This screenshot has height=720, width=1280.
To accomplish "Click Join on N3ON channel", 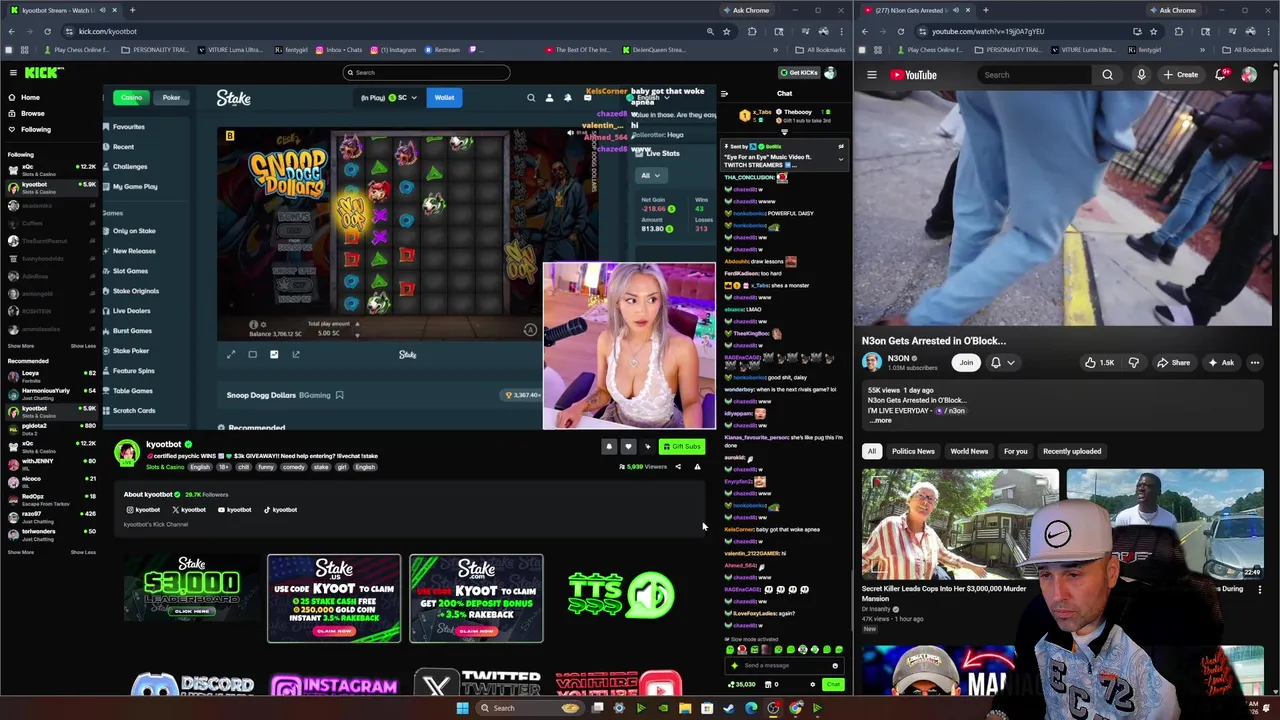I will tap(966, 363).
